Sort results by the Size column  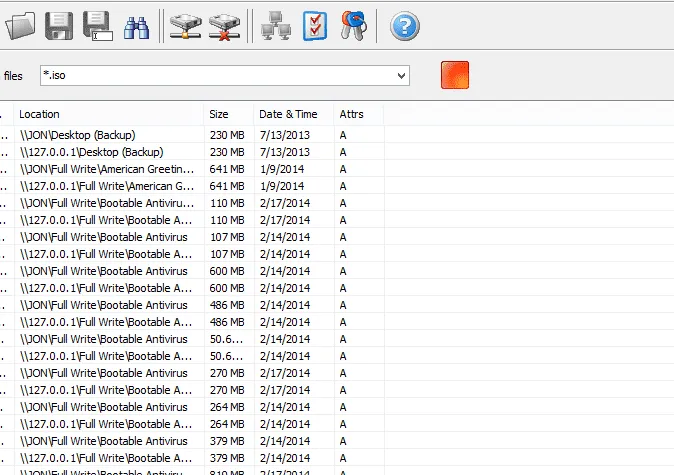click(x=227, y=114)
